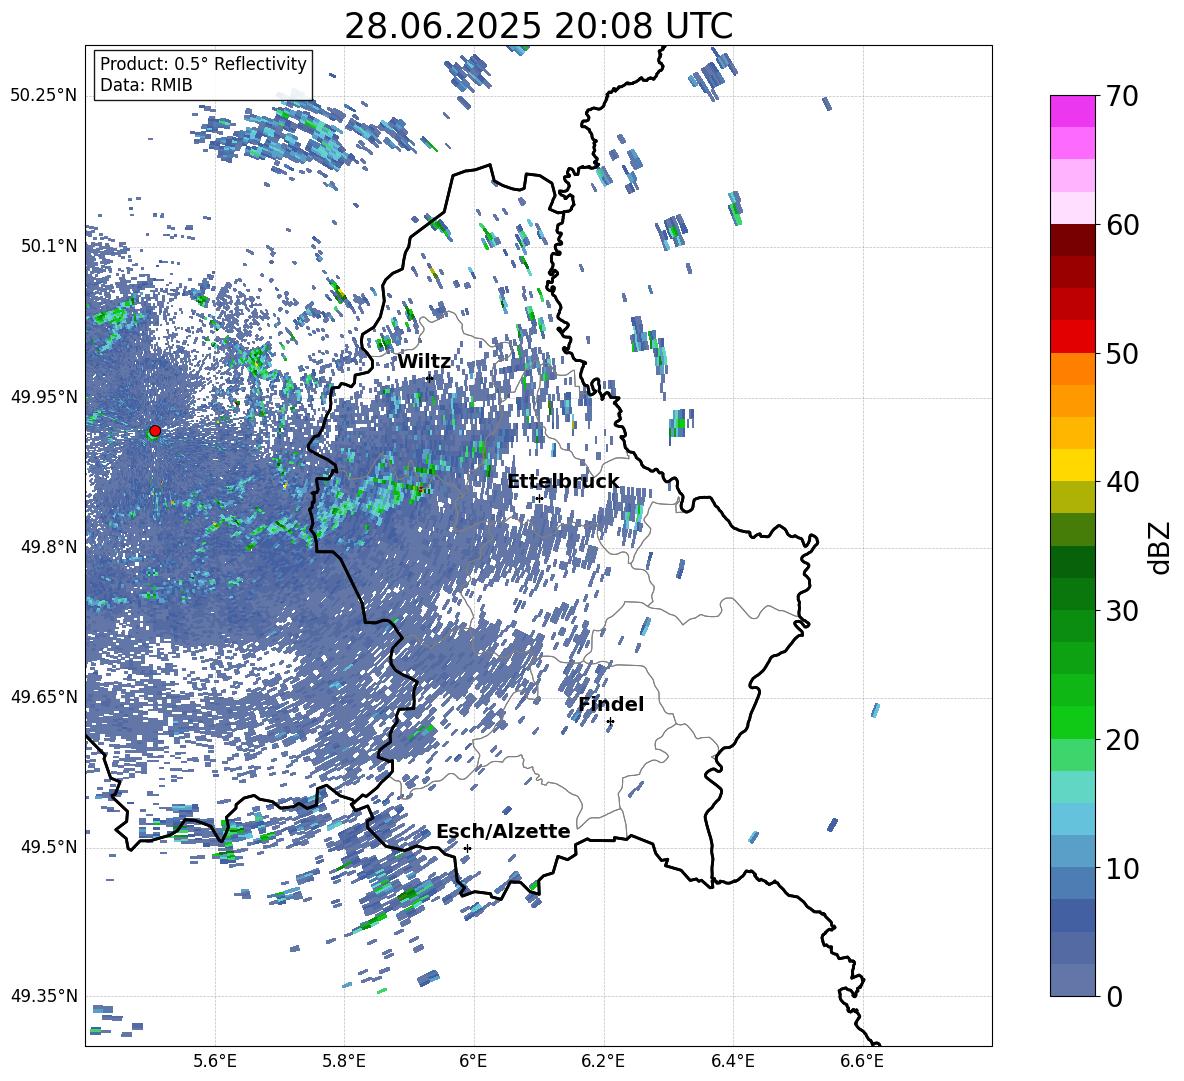Click the 49.95°N latitude label

pyautogui.click(x=44, y=396)
